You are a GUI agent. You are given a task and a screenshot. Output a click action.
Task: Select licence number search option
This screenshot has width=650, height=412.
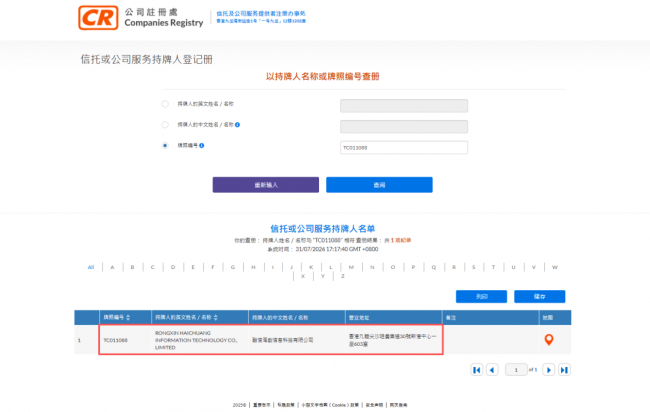pos(165,145)
